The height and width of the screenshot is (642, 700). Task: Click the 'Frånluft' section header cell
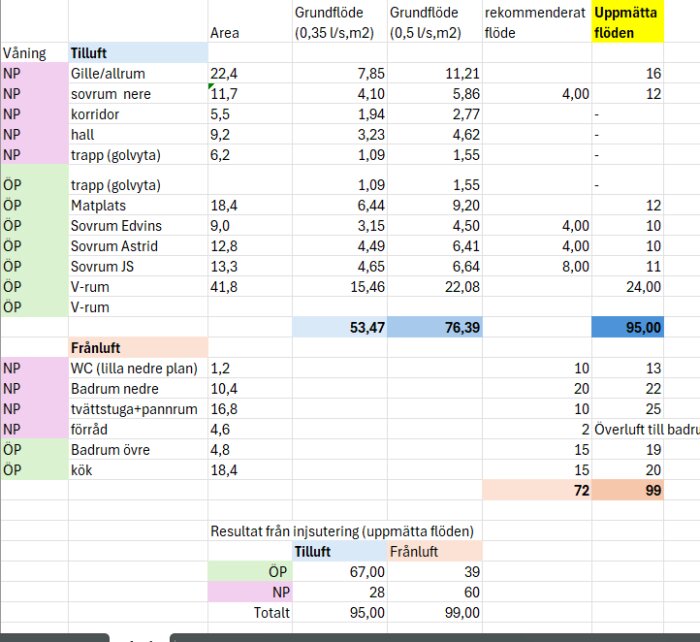tap(138, 348)
